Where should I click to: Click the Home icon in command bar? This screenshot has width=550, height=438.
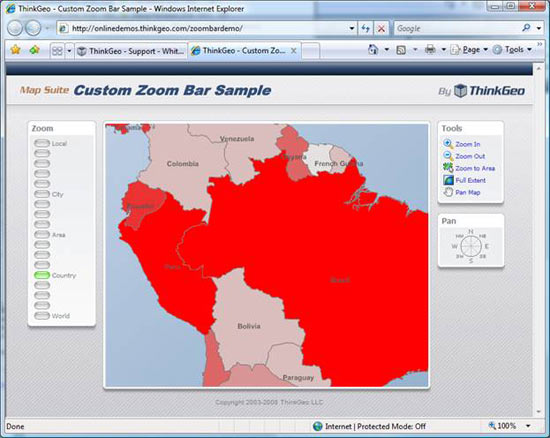coord(373,50)
